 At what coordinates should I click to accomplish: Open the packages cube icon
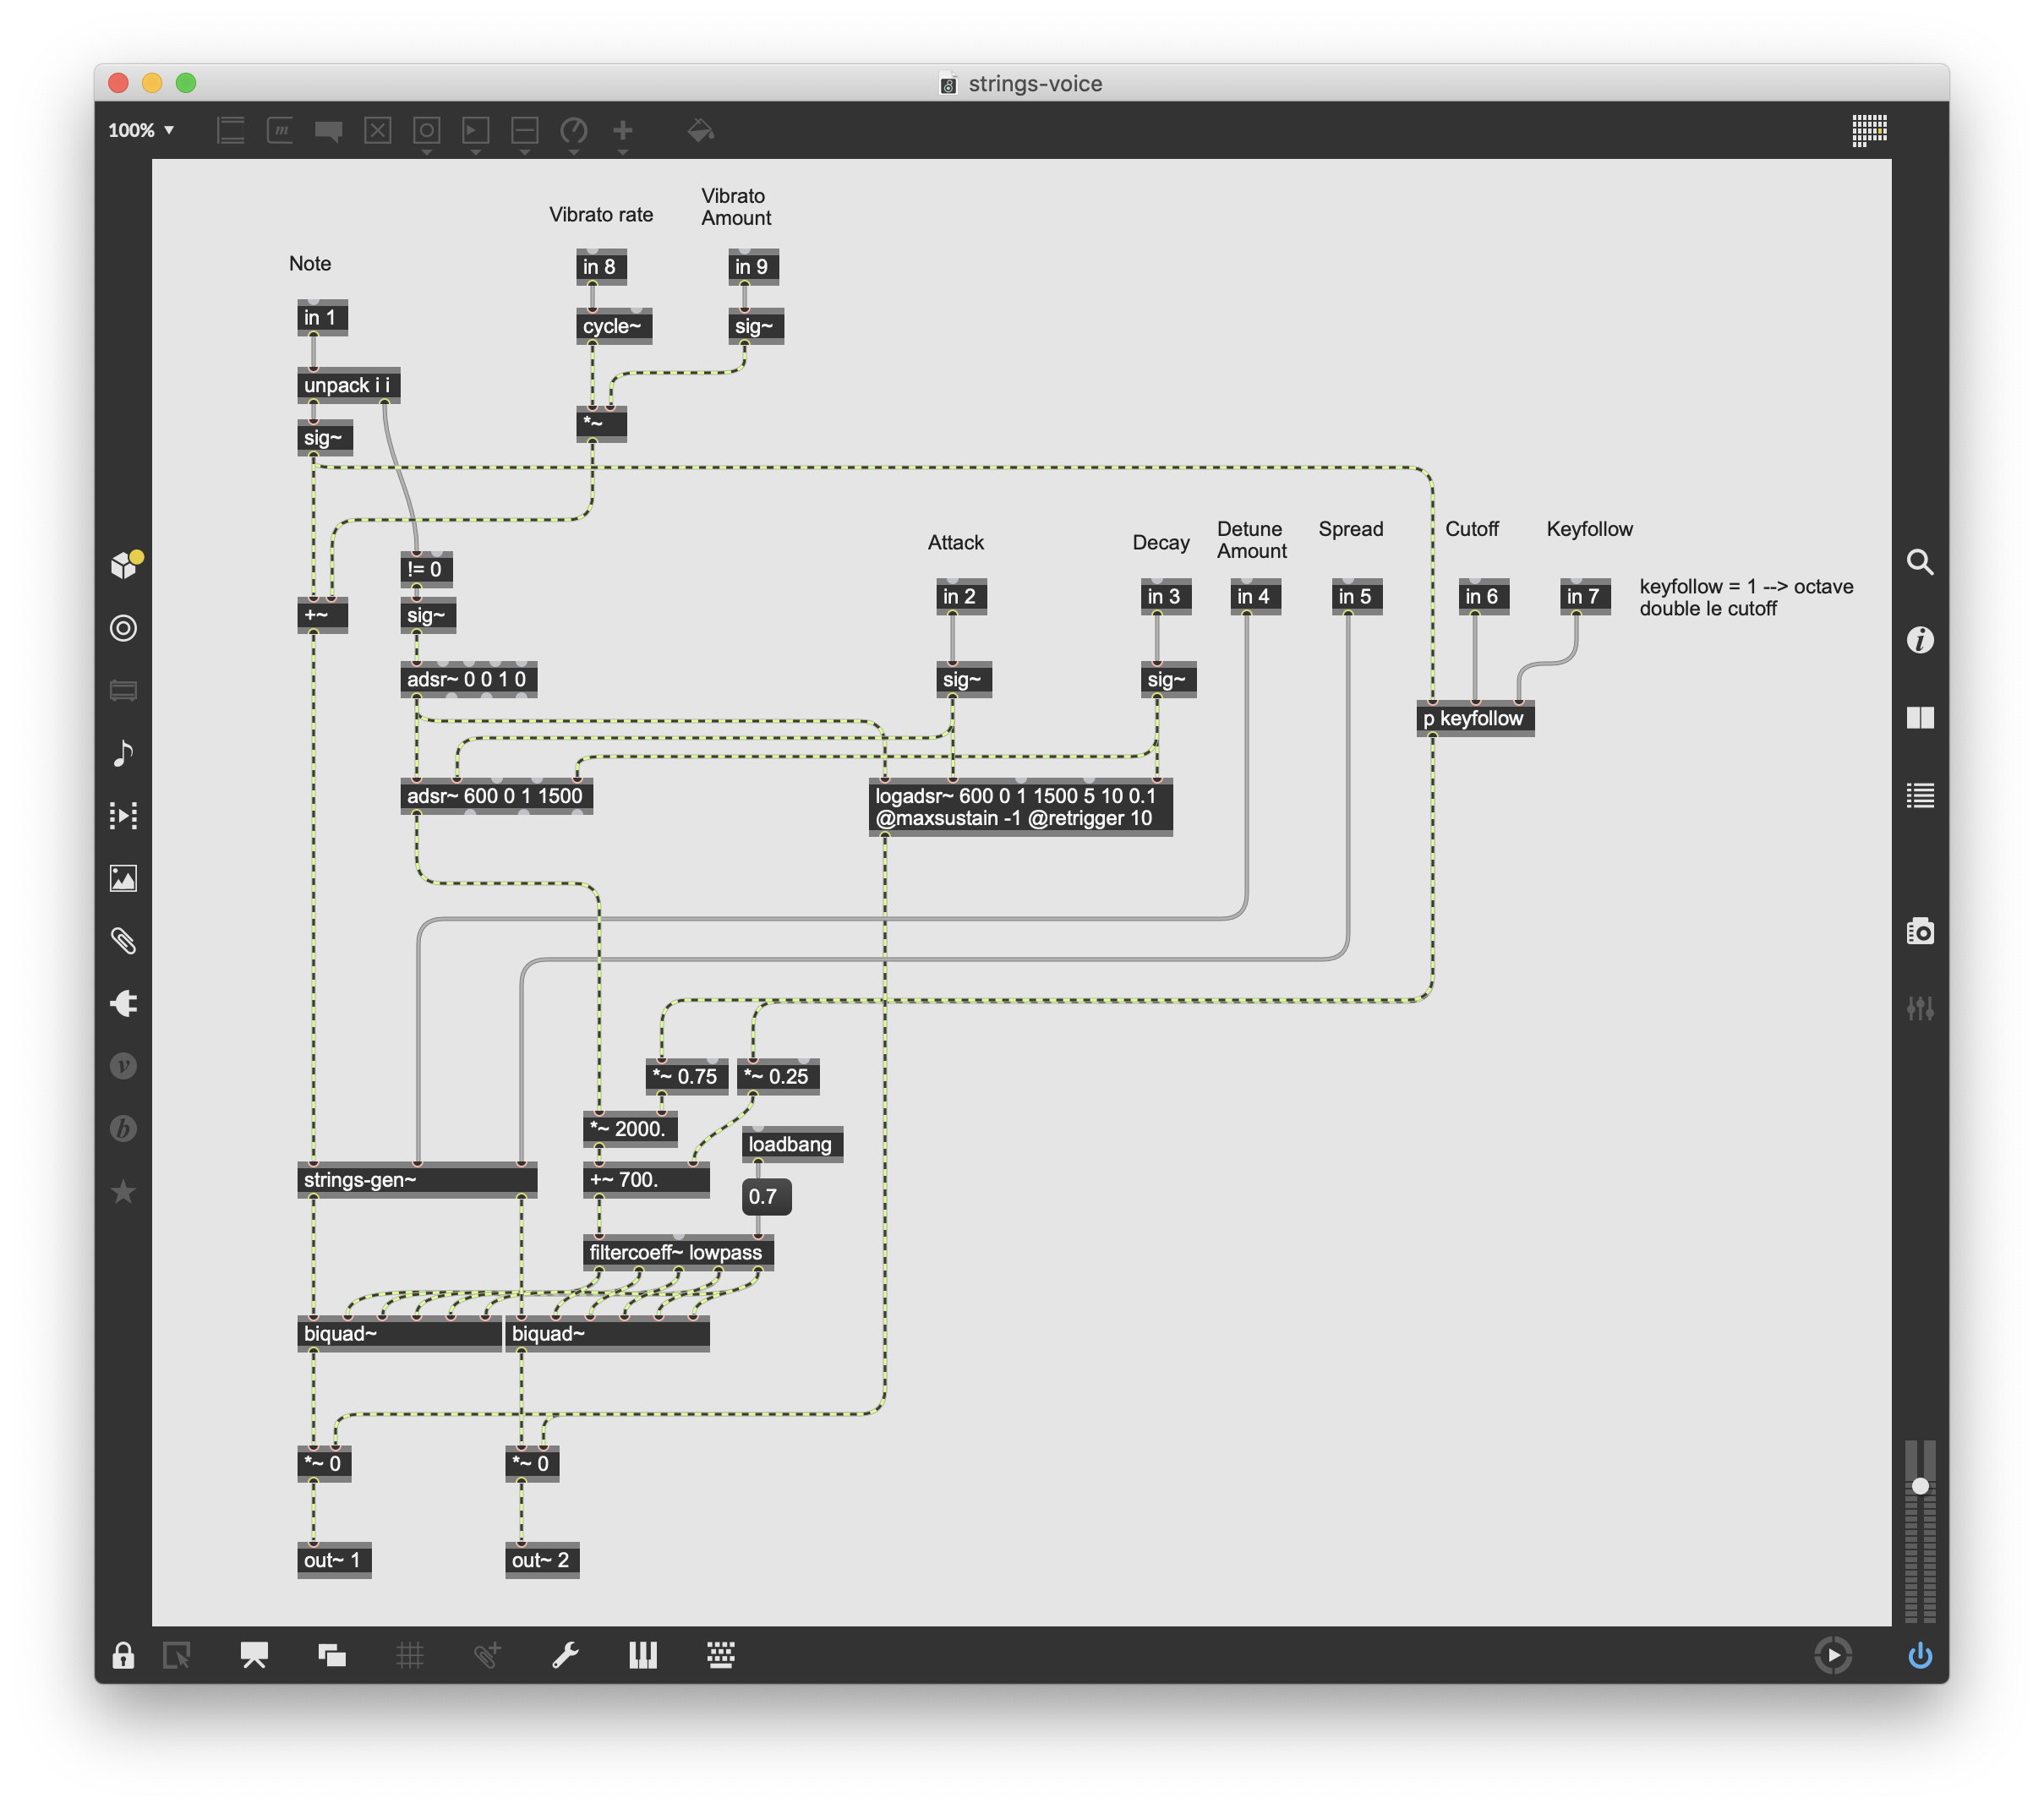[x=125, y=564]
